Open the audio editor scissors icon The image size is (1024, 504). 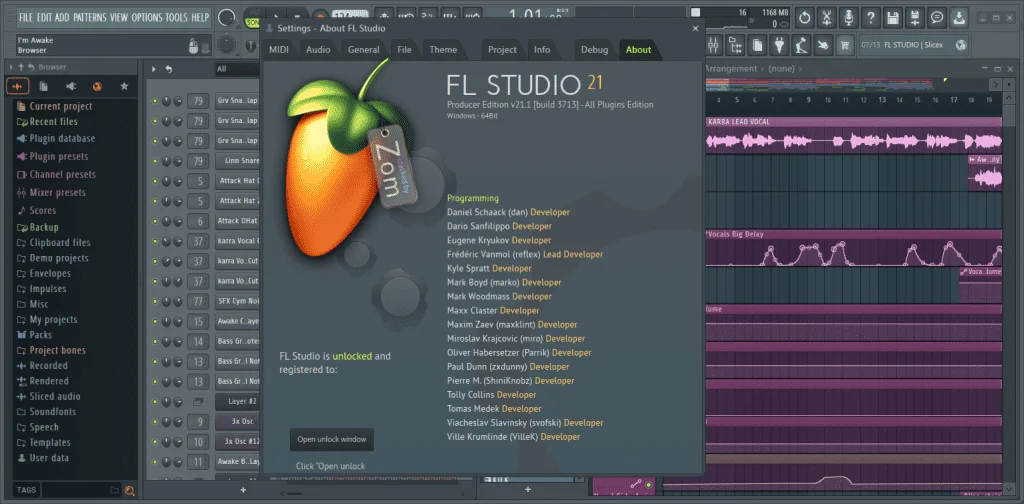click(x=827, y=18)
